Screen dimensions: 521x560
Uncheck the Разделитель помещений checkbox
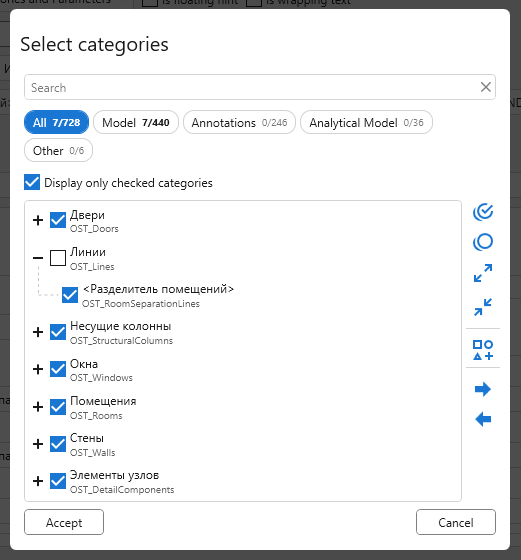(70, 295)
